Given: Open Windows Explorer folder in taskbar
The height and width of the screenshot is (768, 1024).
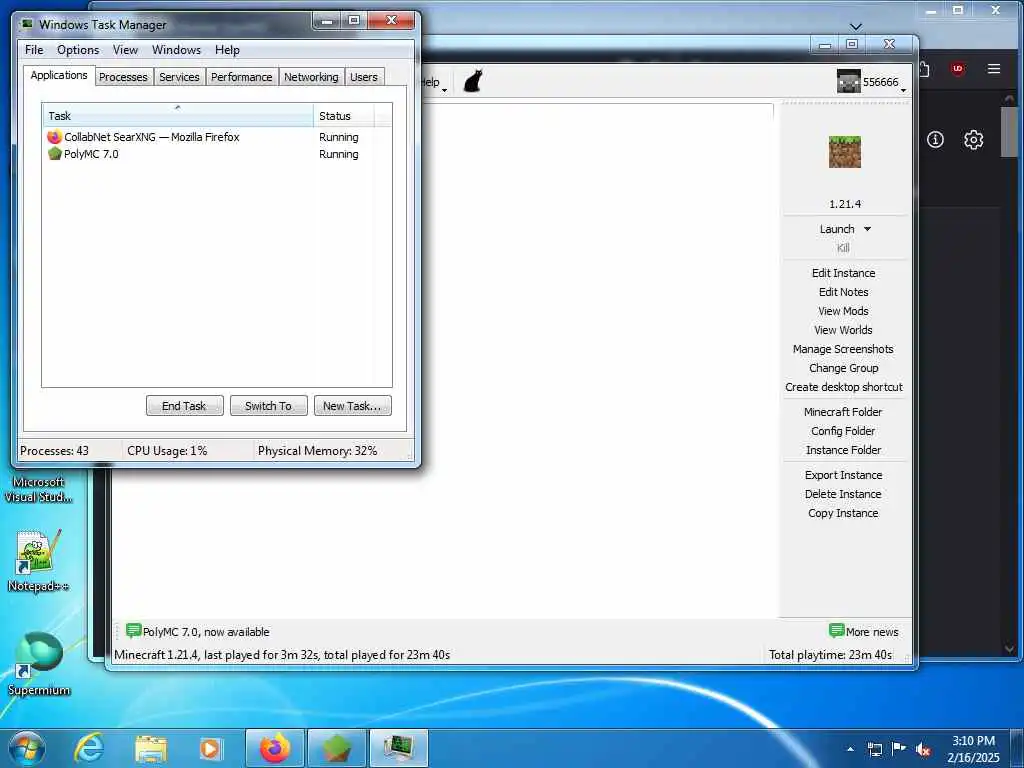Looking at the screenshot, I should pyautogui.click(x=151, y=748).
